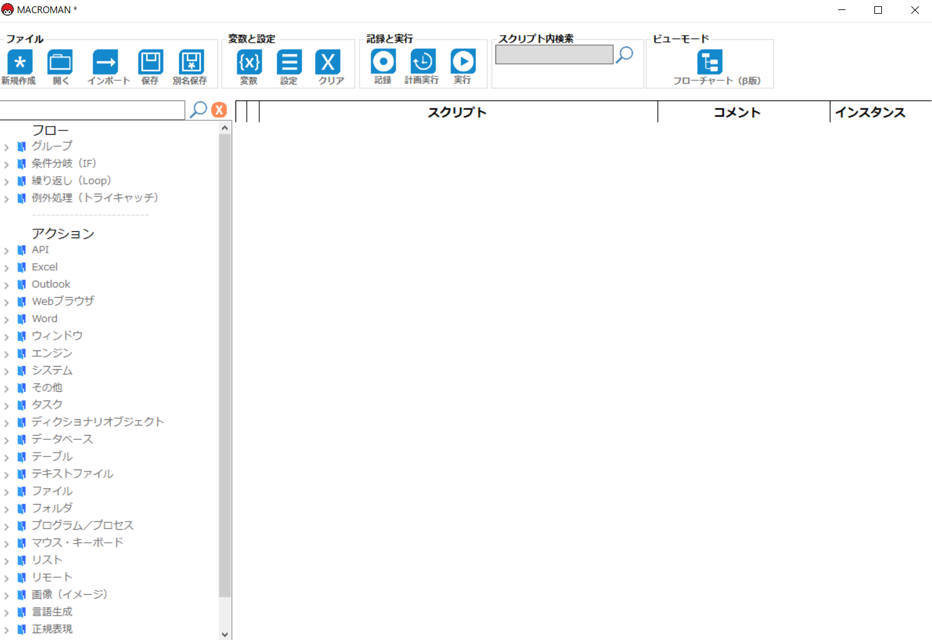Image resolution: width=932 pixels, height=640 pixels.
Task: Select the 正規表現 tree item
Action: point(52,629)
